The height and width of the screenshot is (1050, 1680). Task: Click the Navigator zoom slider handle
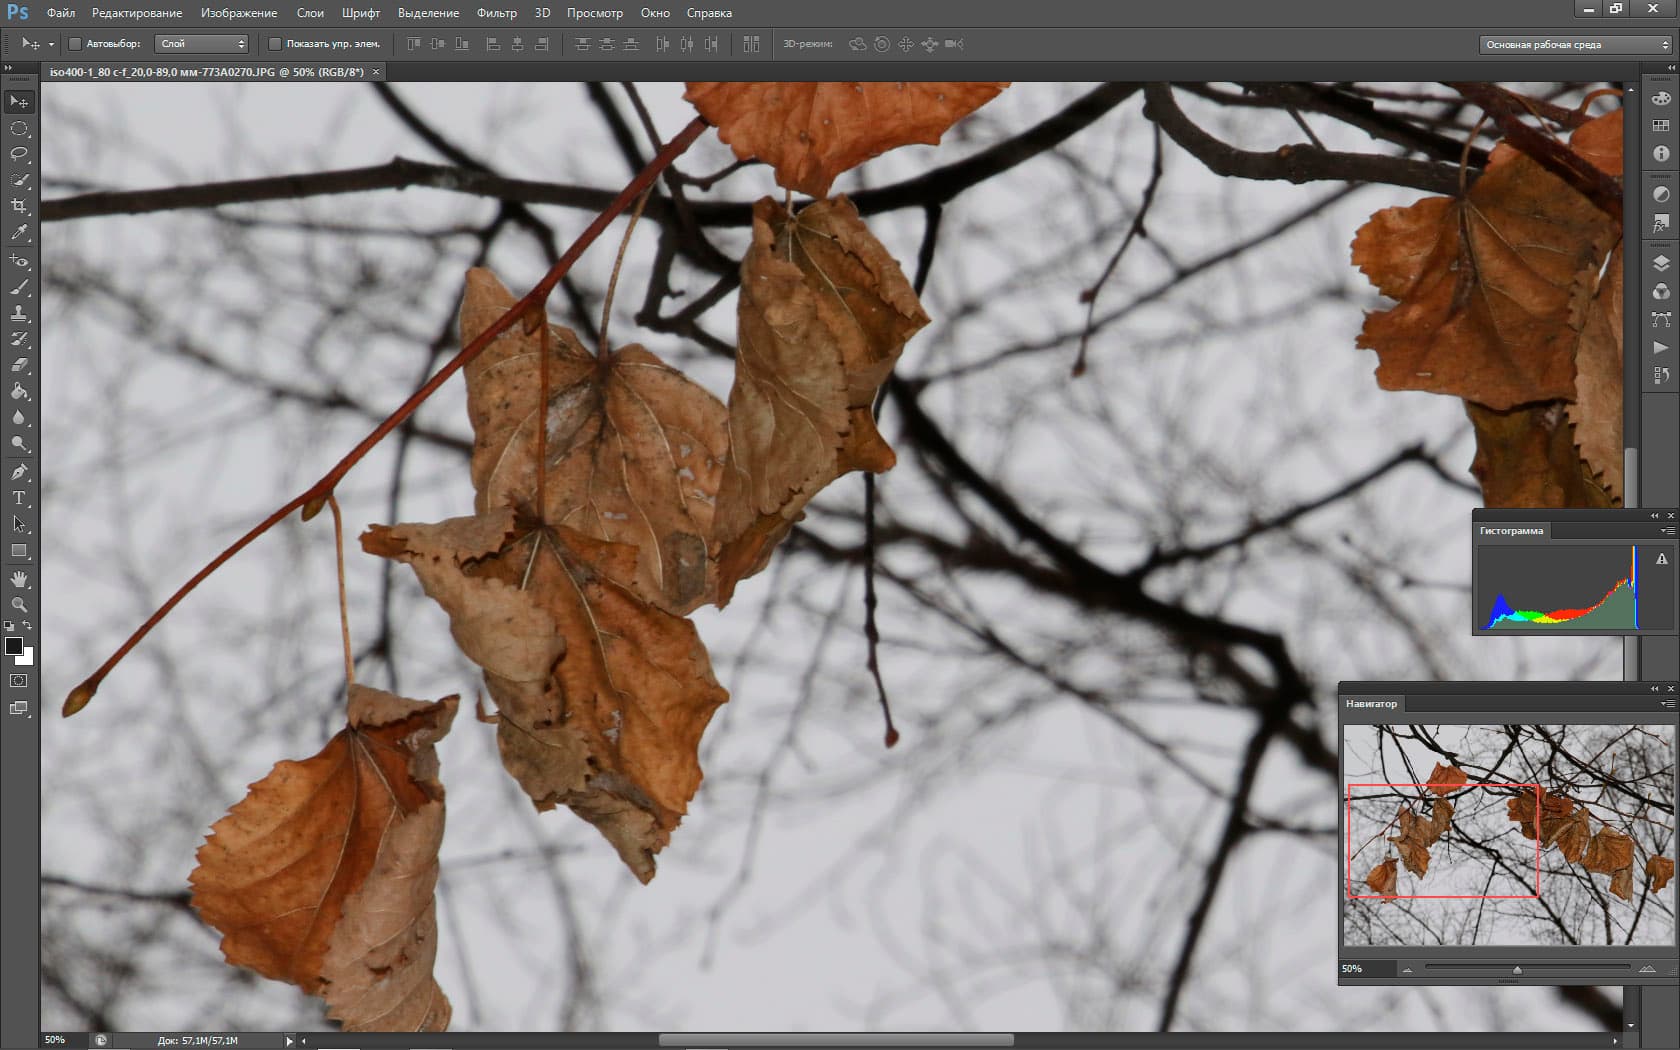(1518, 969)
